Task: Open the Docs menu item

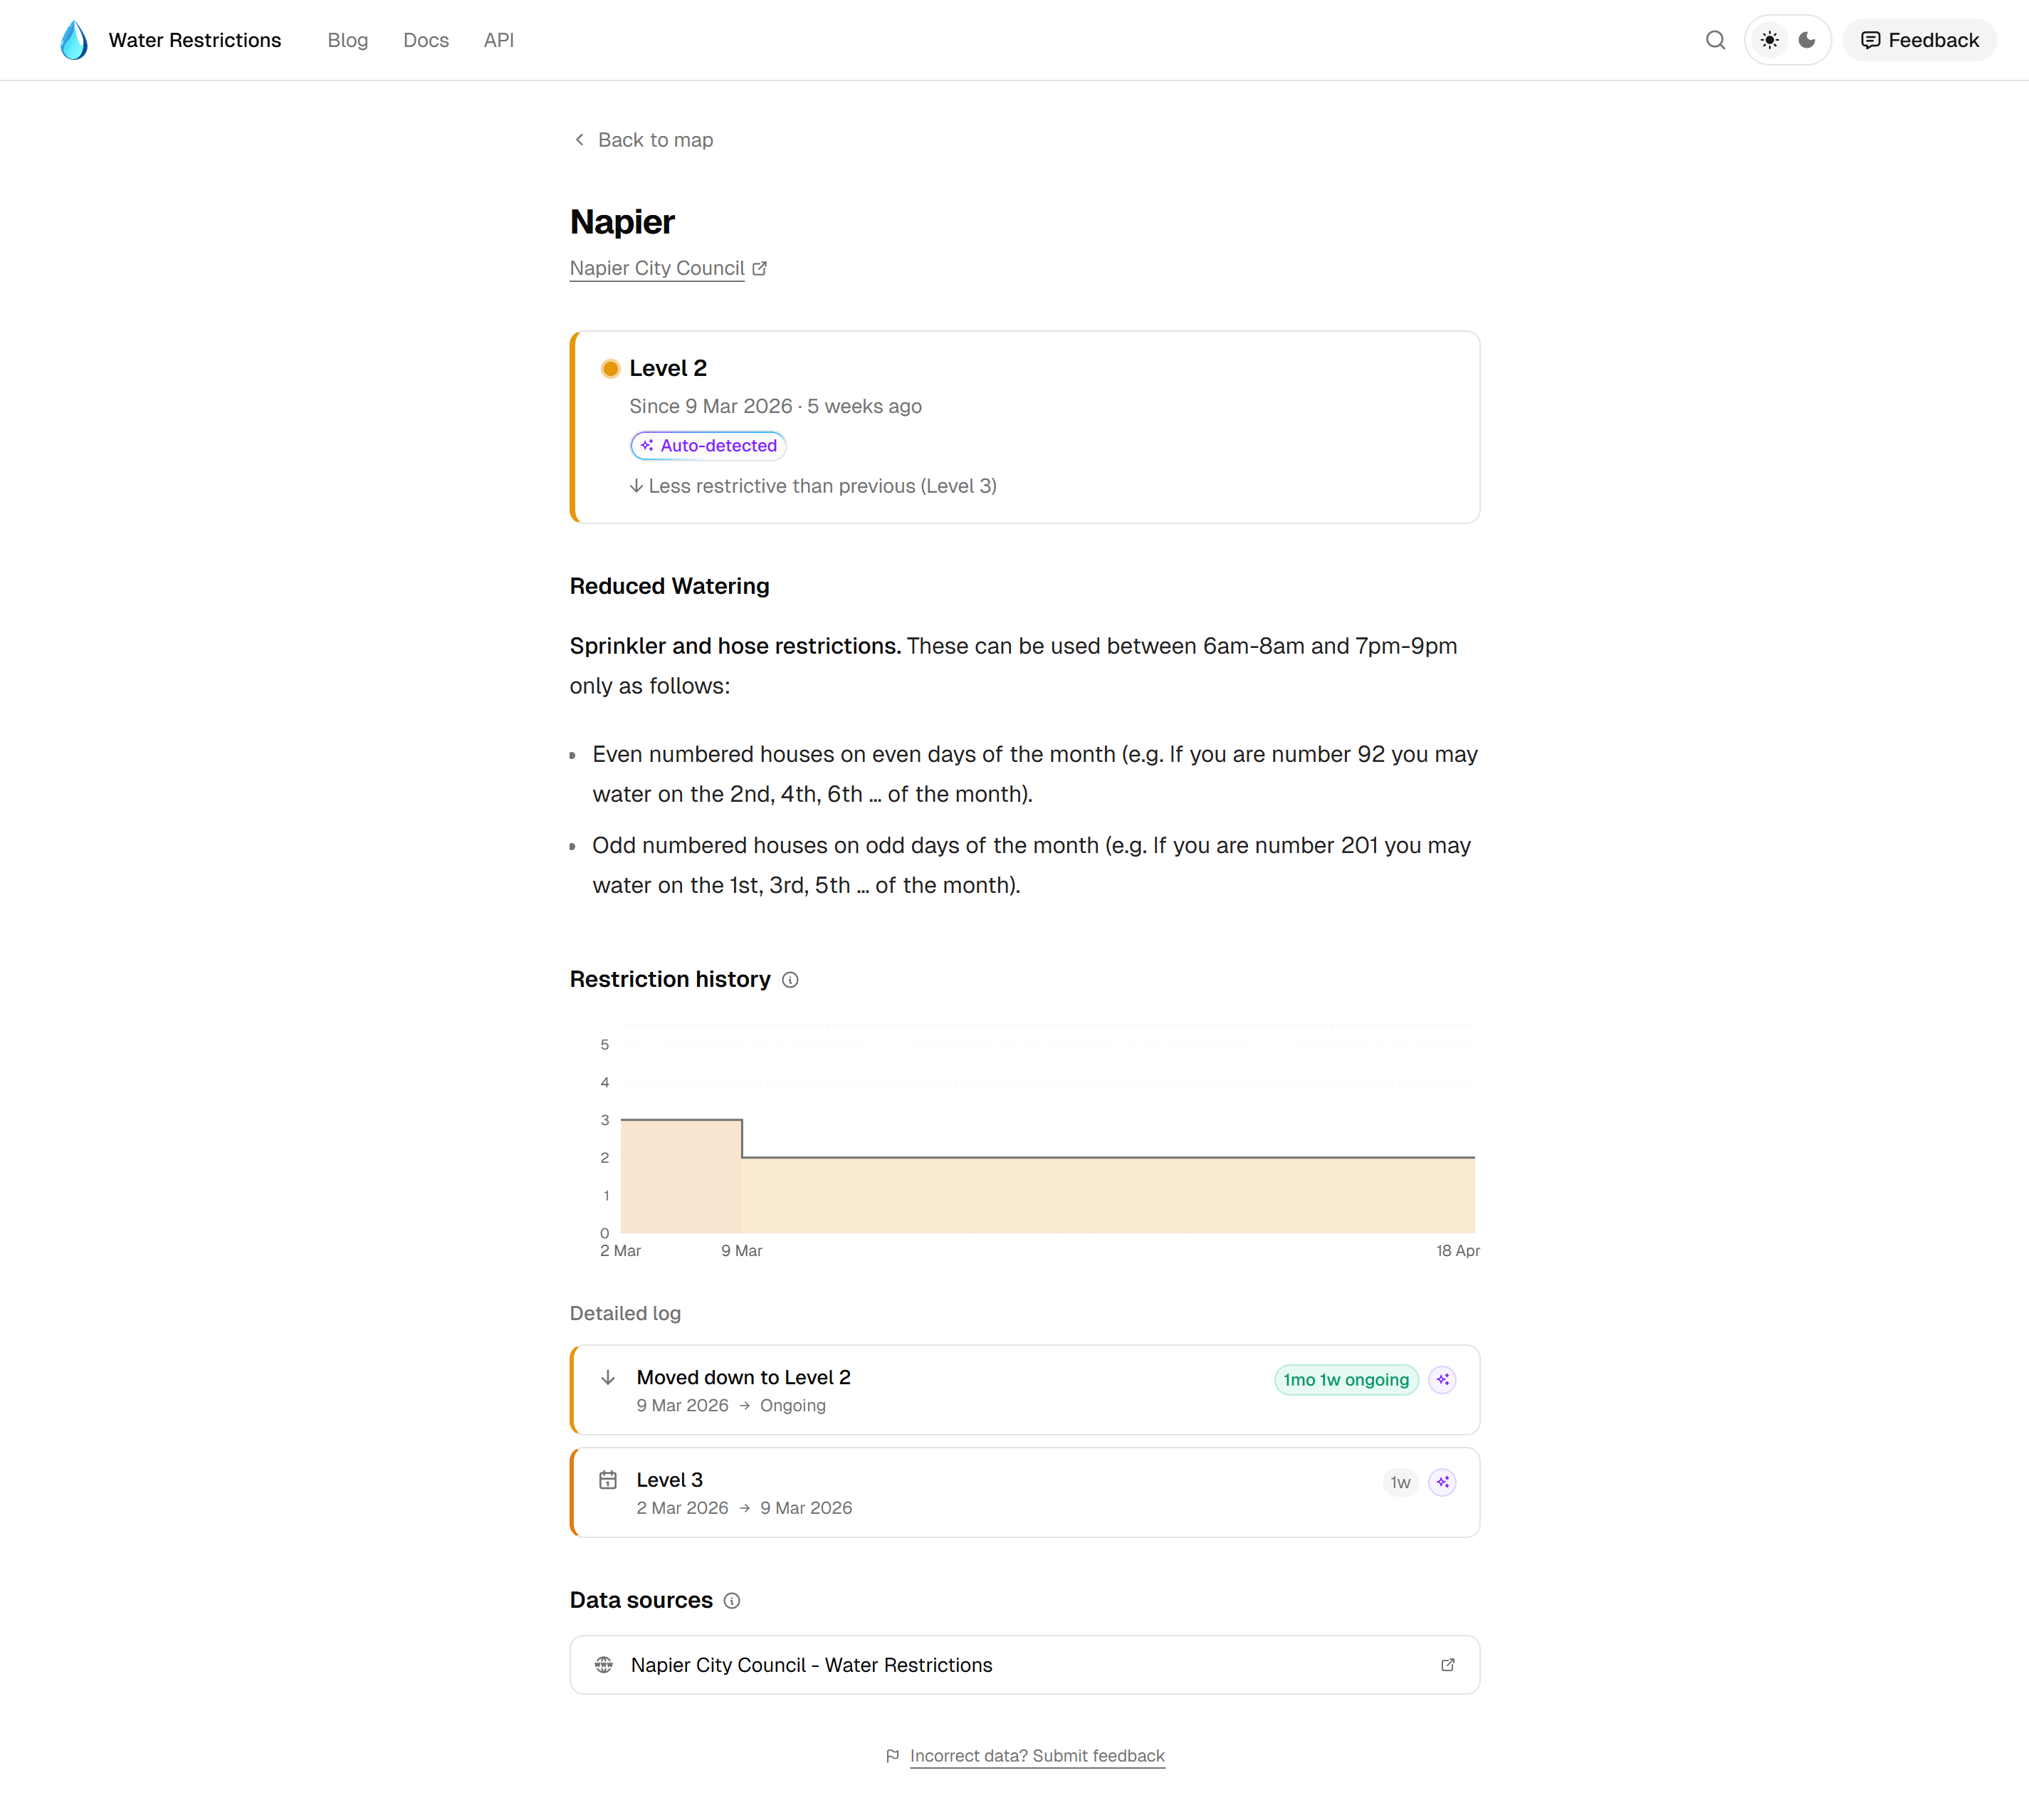Action: [x=426, y=40]
